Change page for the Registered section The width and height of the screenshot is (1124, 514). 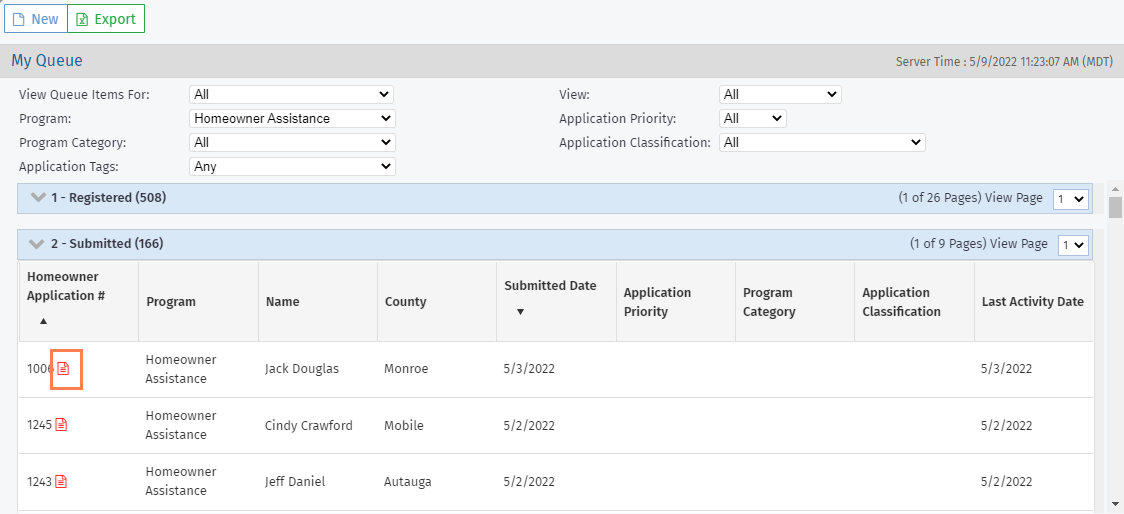click(x=1071, y=199)
